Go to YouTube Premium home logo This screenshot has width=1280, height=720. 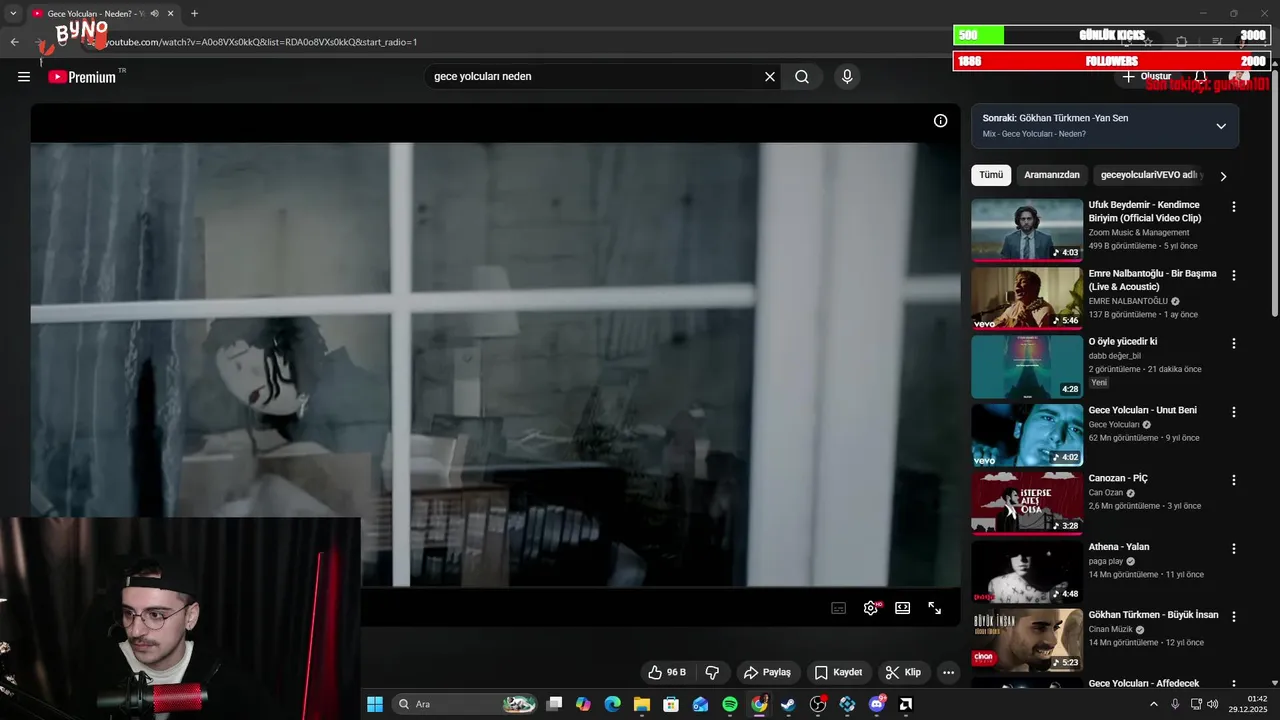(82, 77)
